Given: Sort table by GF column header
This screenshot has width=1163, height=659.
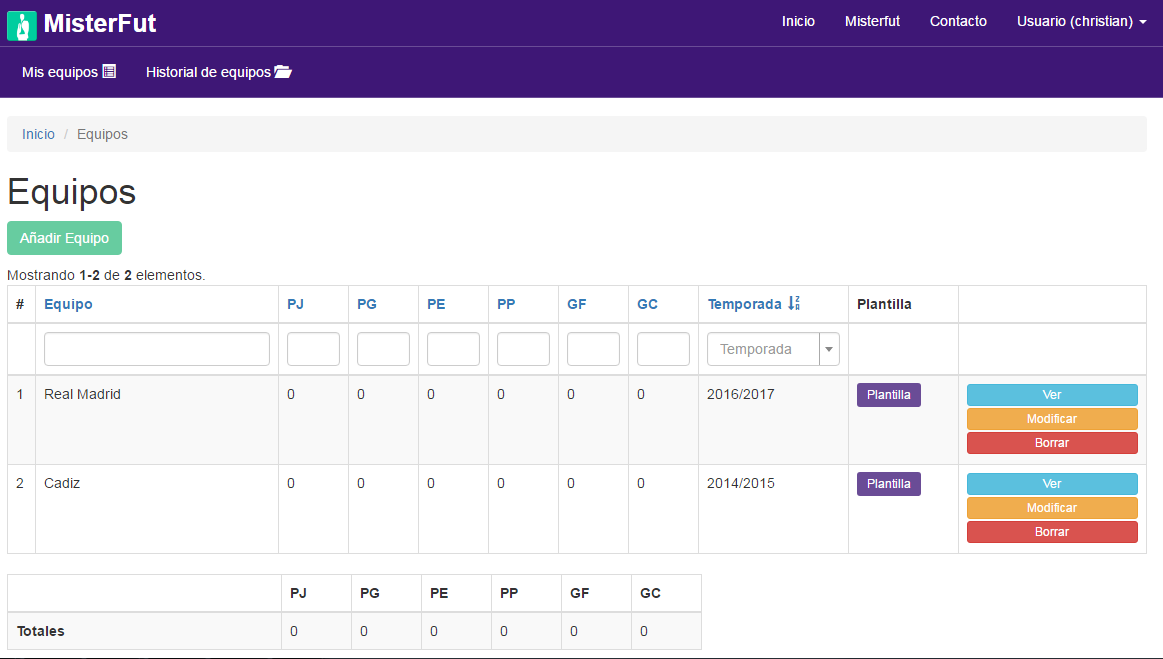Looking at the screenshot, I should (576, 304).
